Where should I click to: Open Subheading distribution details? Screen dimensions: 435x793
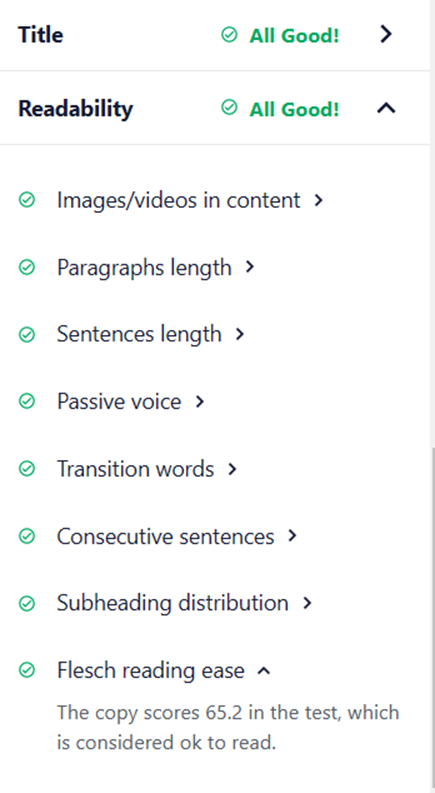pos(172,603)
